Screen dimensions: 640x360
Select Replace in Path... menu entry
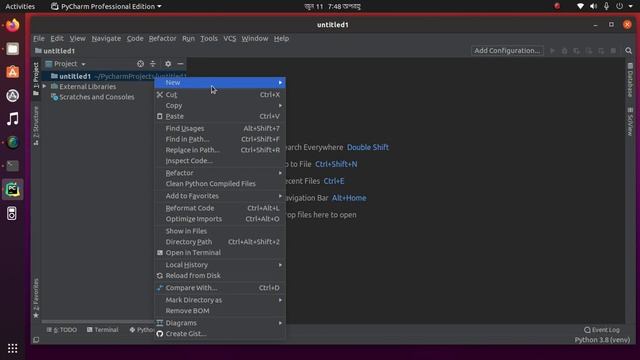[x=220, y=150]
